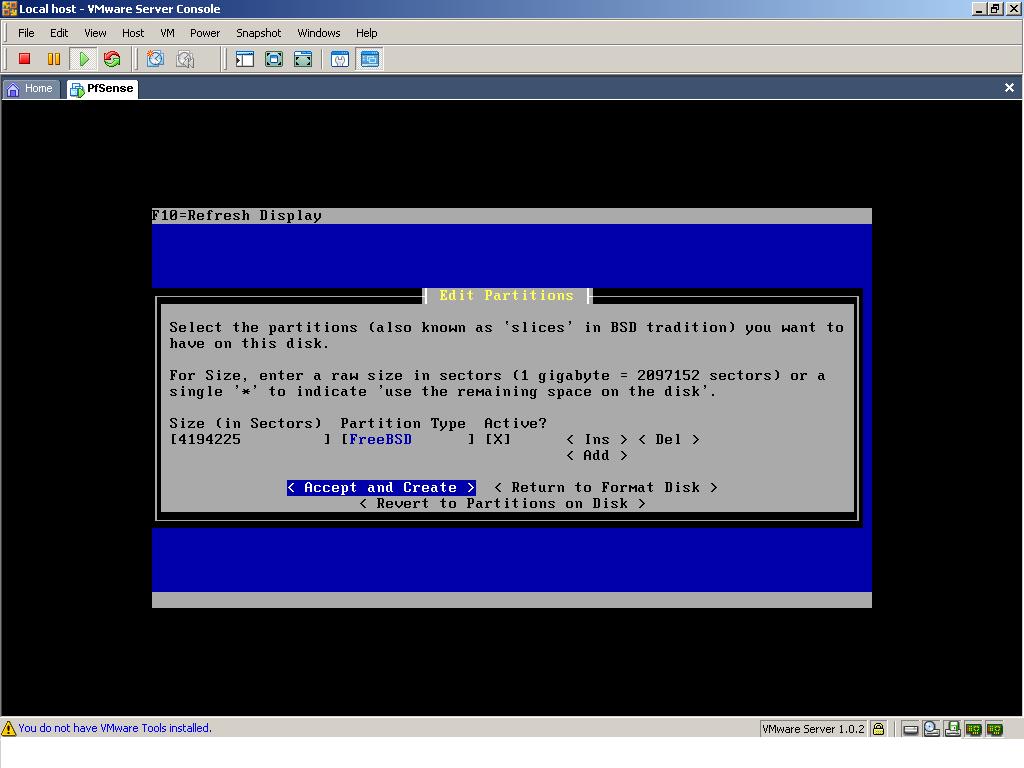Toggle the Active [X] checkbox
The height and width of the screenshot is (768, 1024).
coord(498,440)
